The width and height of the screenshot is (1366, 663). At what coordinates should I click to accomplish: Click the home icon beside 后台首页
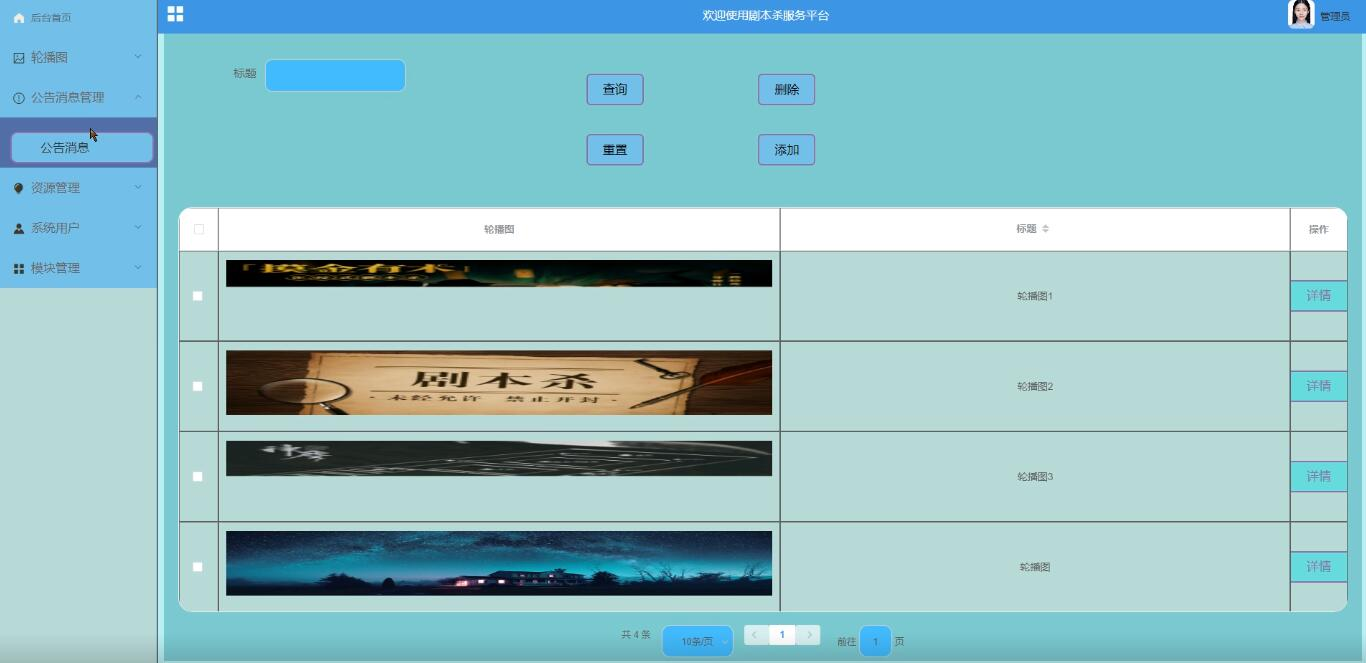coord(19,18)
